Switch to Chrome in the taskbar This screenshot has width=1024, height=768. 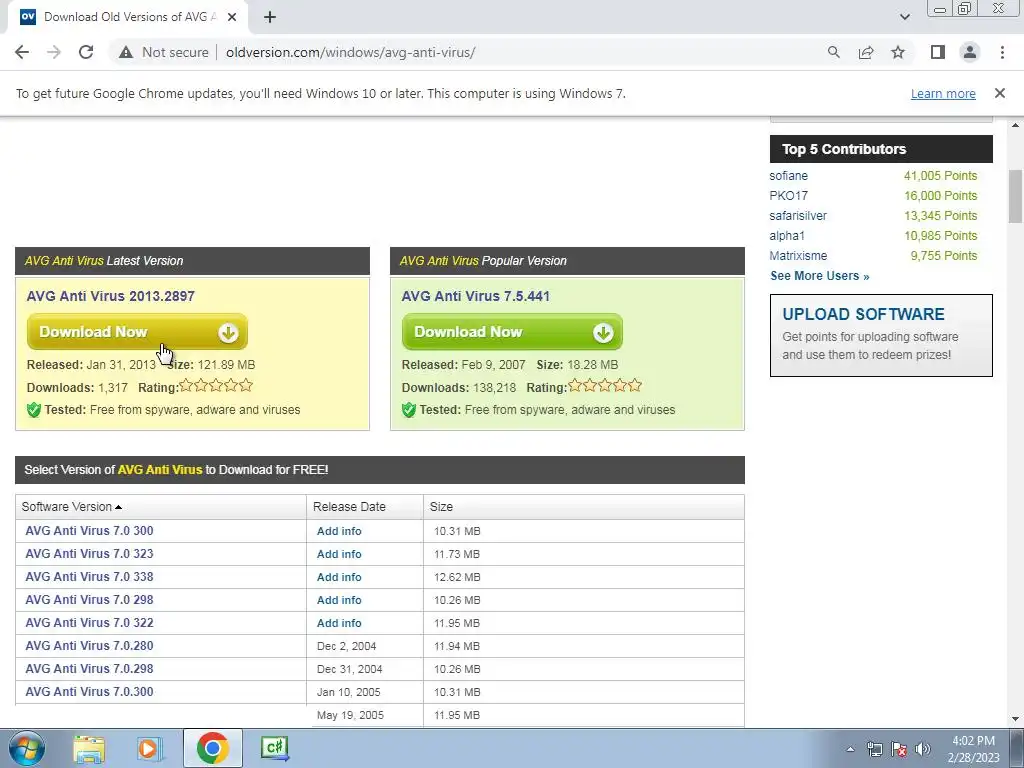[212, 748]
